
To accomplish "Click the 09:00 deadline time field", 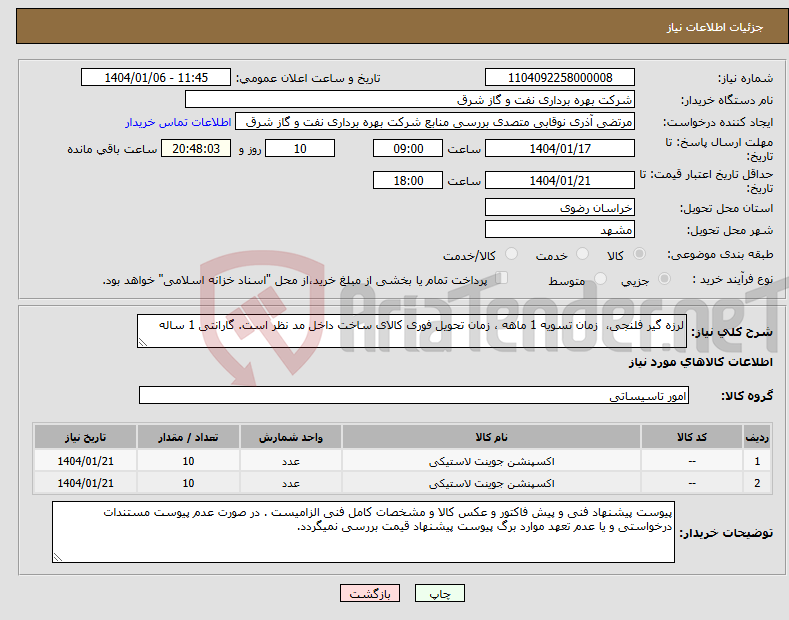I will (x=408, y=148).
